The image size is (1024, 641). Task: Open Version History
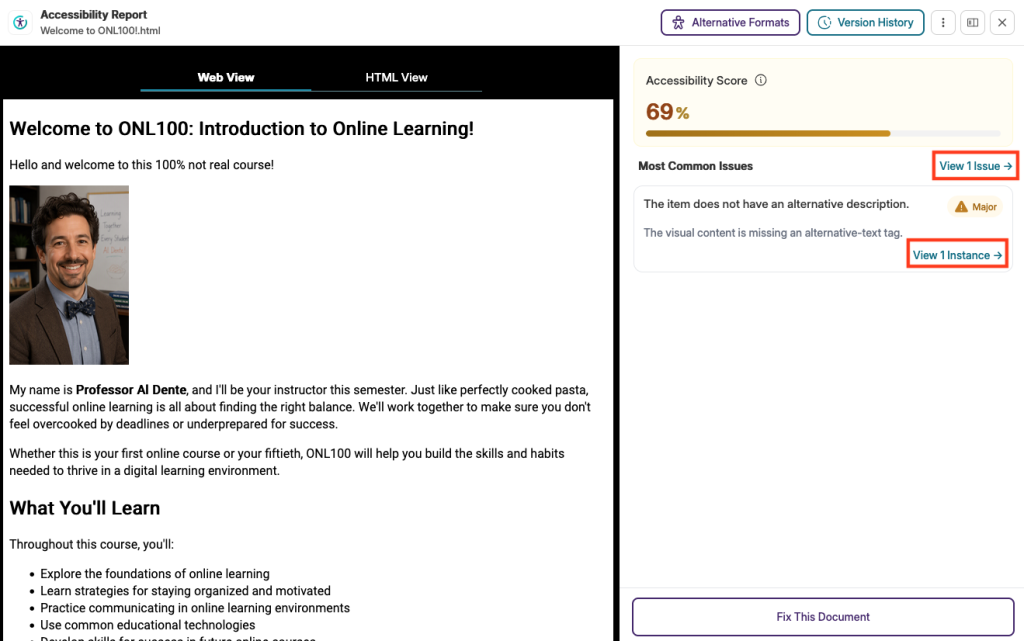click(865, 23)
